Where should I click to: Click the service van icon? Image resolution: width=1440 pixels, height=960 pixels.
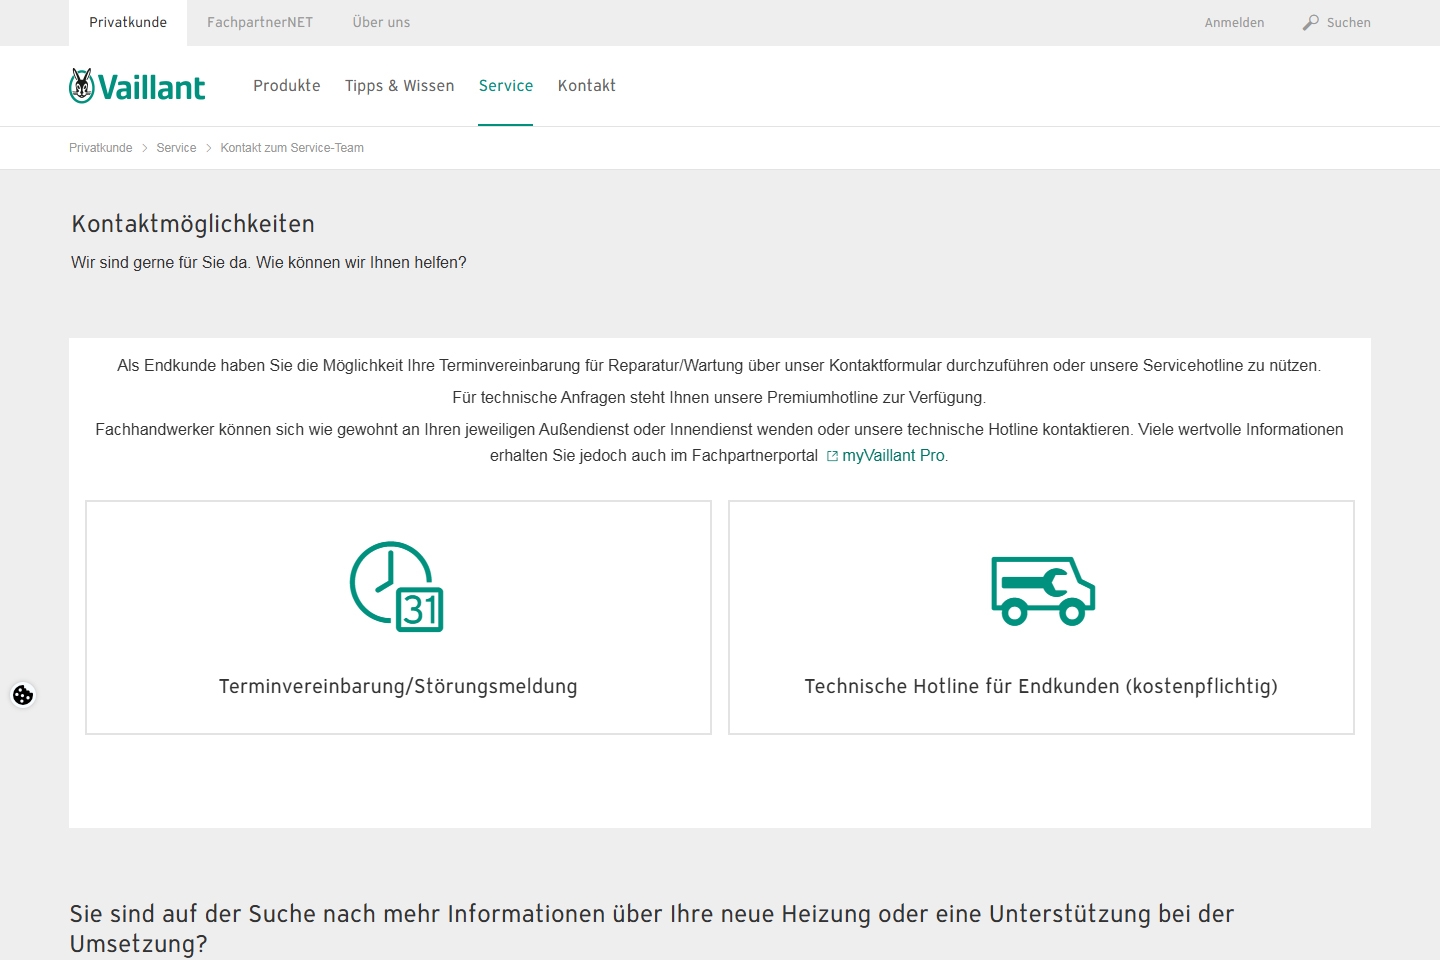coord(1043,591)
